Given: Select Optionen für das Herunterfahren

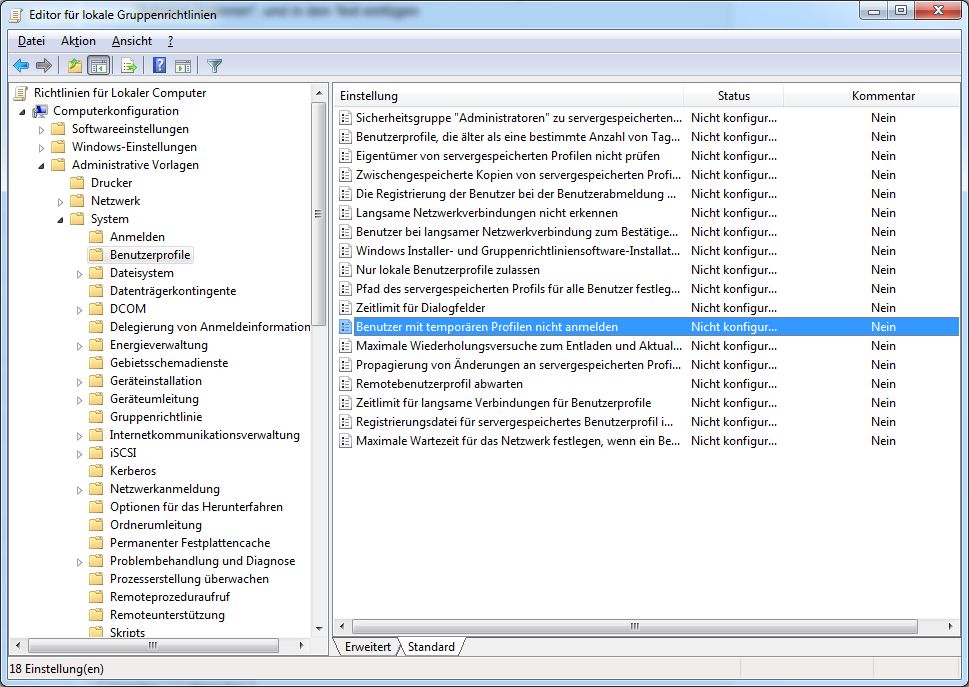Looking at the screenshot, I should (x=196, y=507).
